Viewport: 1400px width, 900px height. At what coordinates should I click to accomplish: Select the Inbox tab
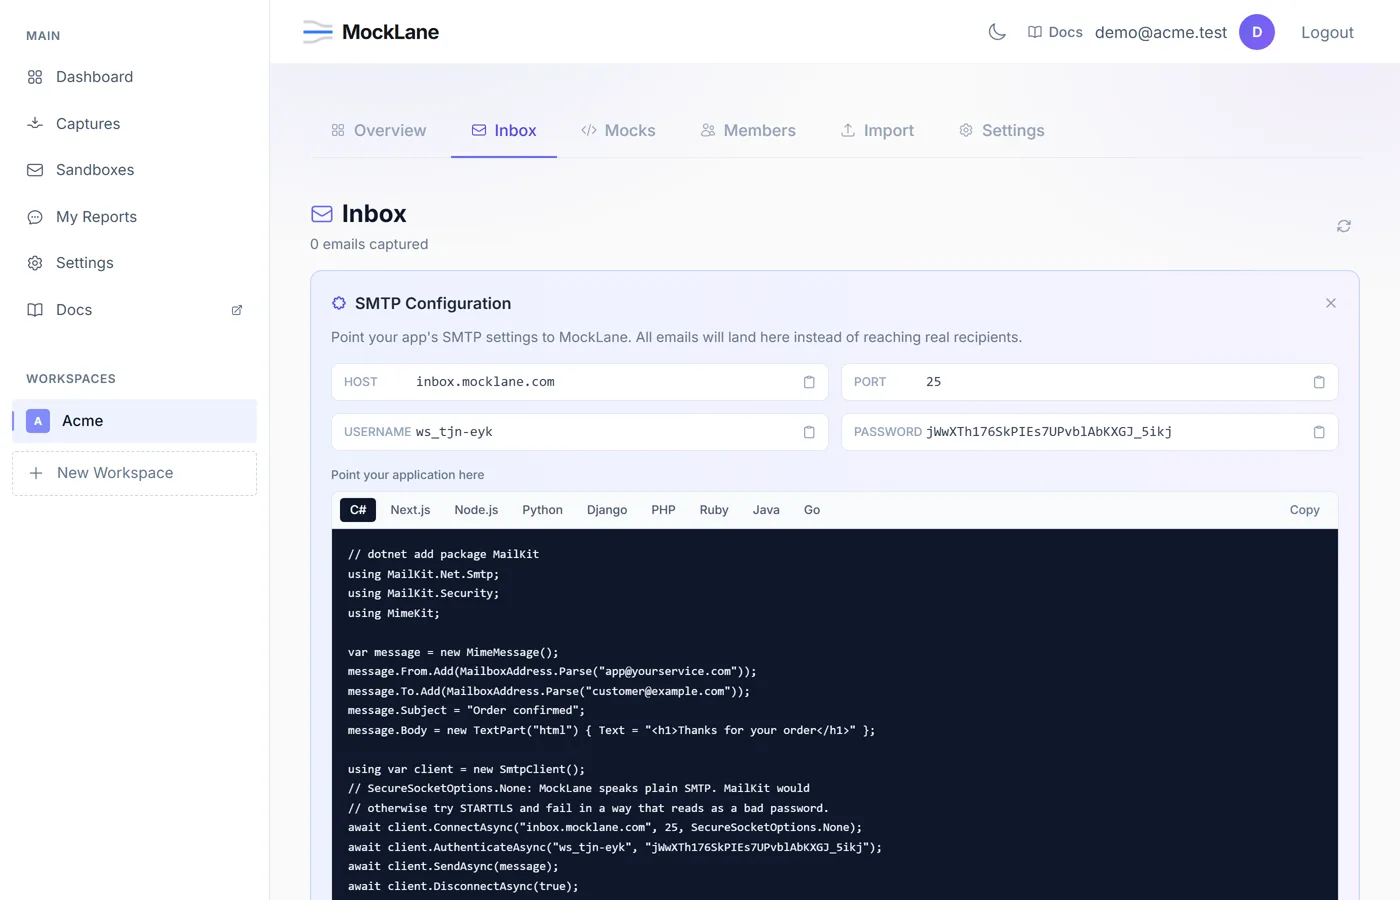pyautogui.click(x=504, y=130)
